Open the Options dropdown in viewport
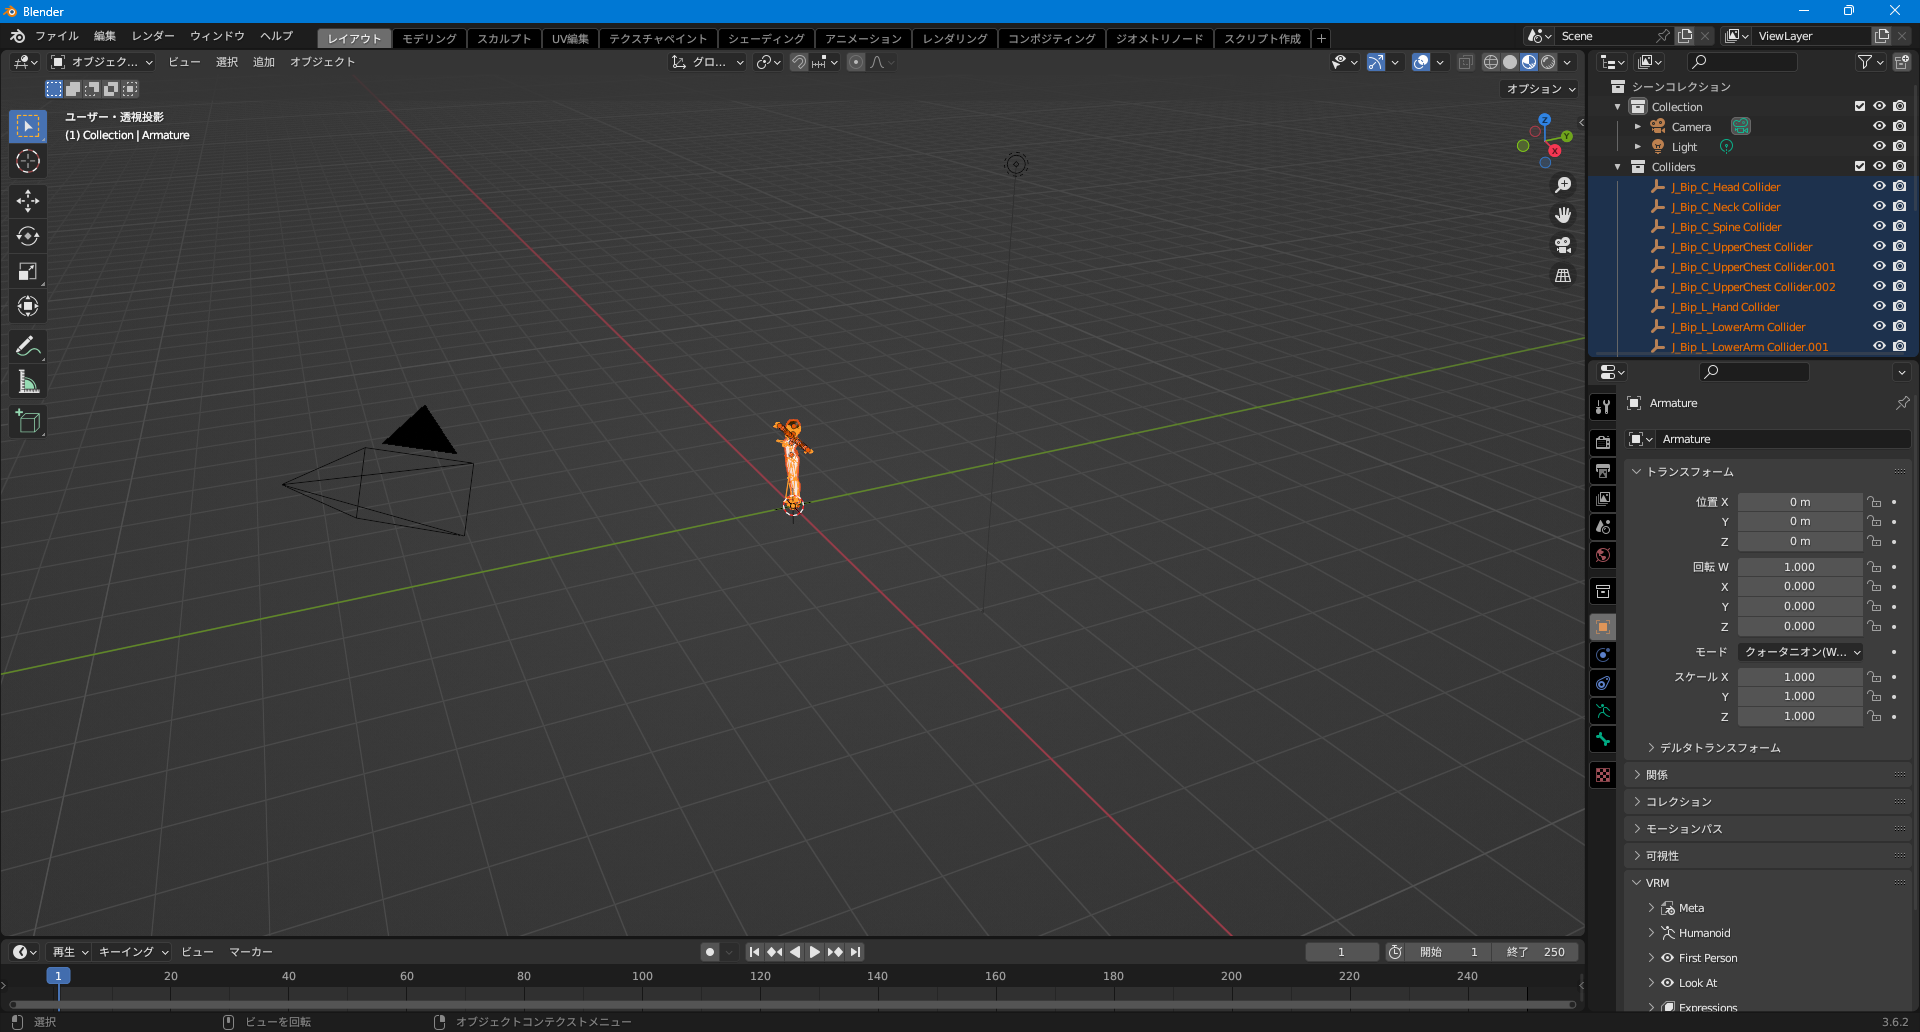The image size is (1920, 1032). [1541, 89]
